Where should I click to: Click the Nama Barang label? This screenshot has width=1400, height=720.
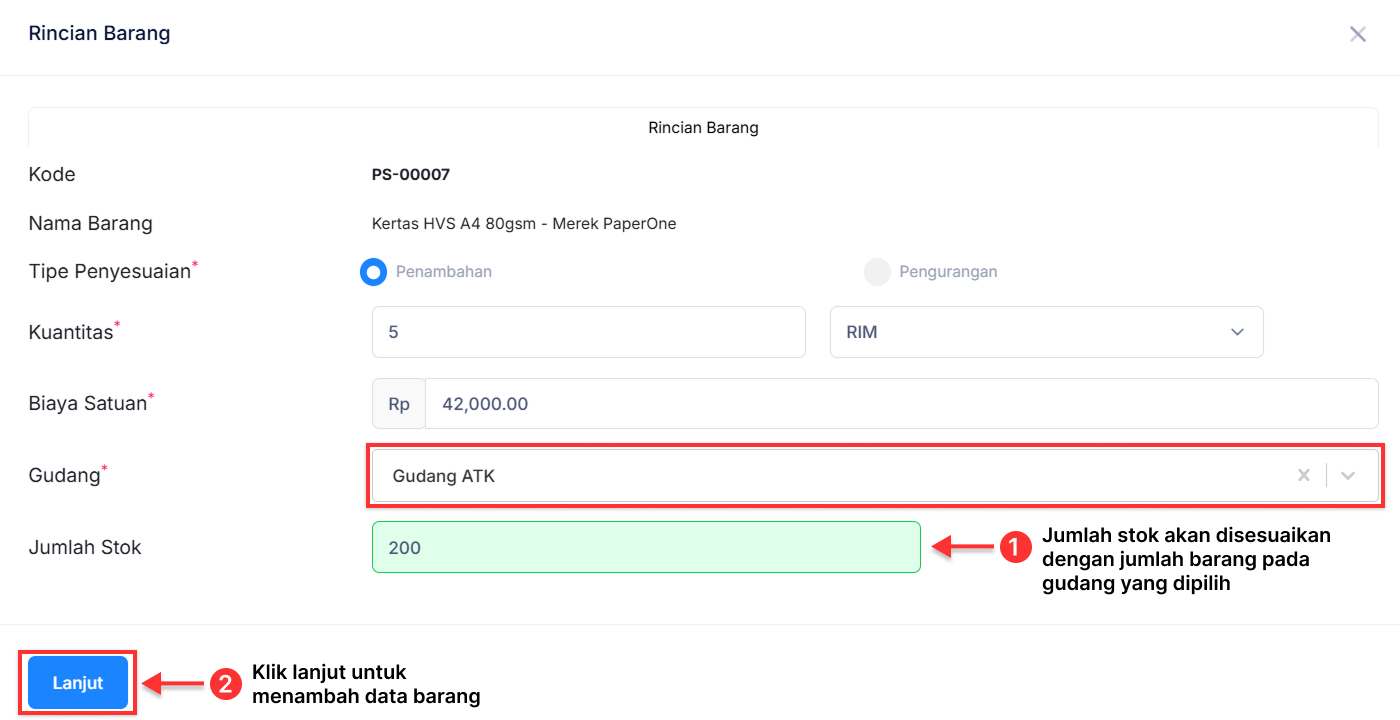pos(90,224)
